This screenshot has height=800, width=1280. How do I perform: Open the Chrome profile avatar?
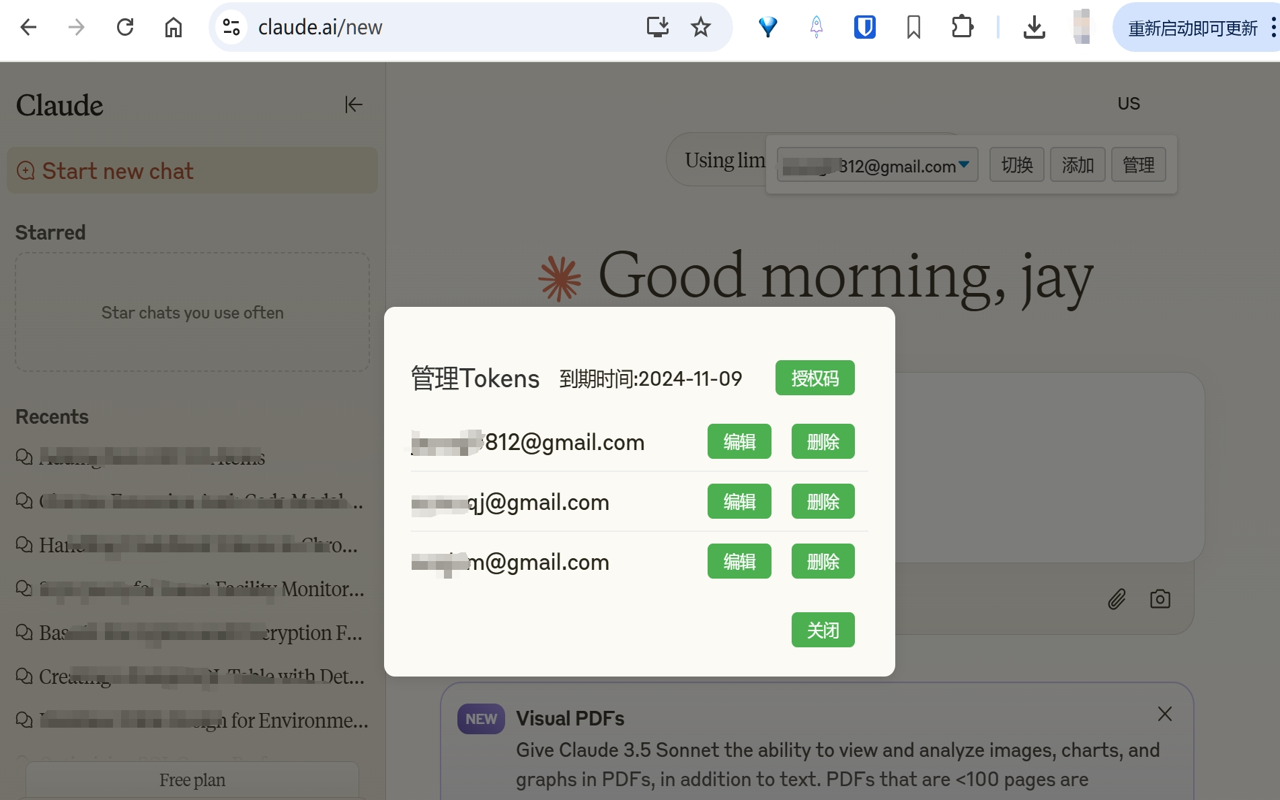[1082, 27]
